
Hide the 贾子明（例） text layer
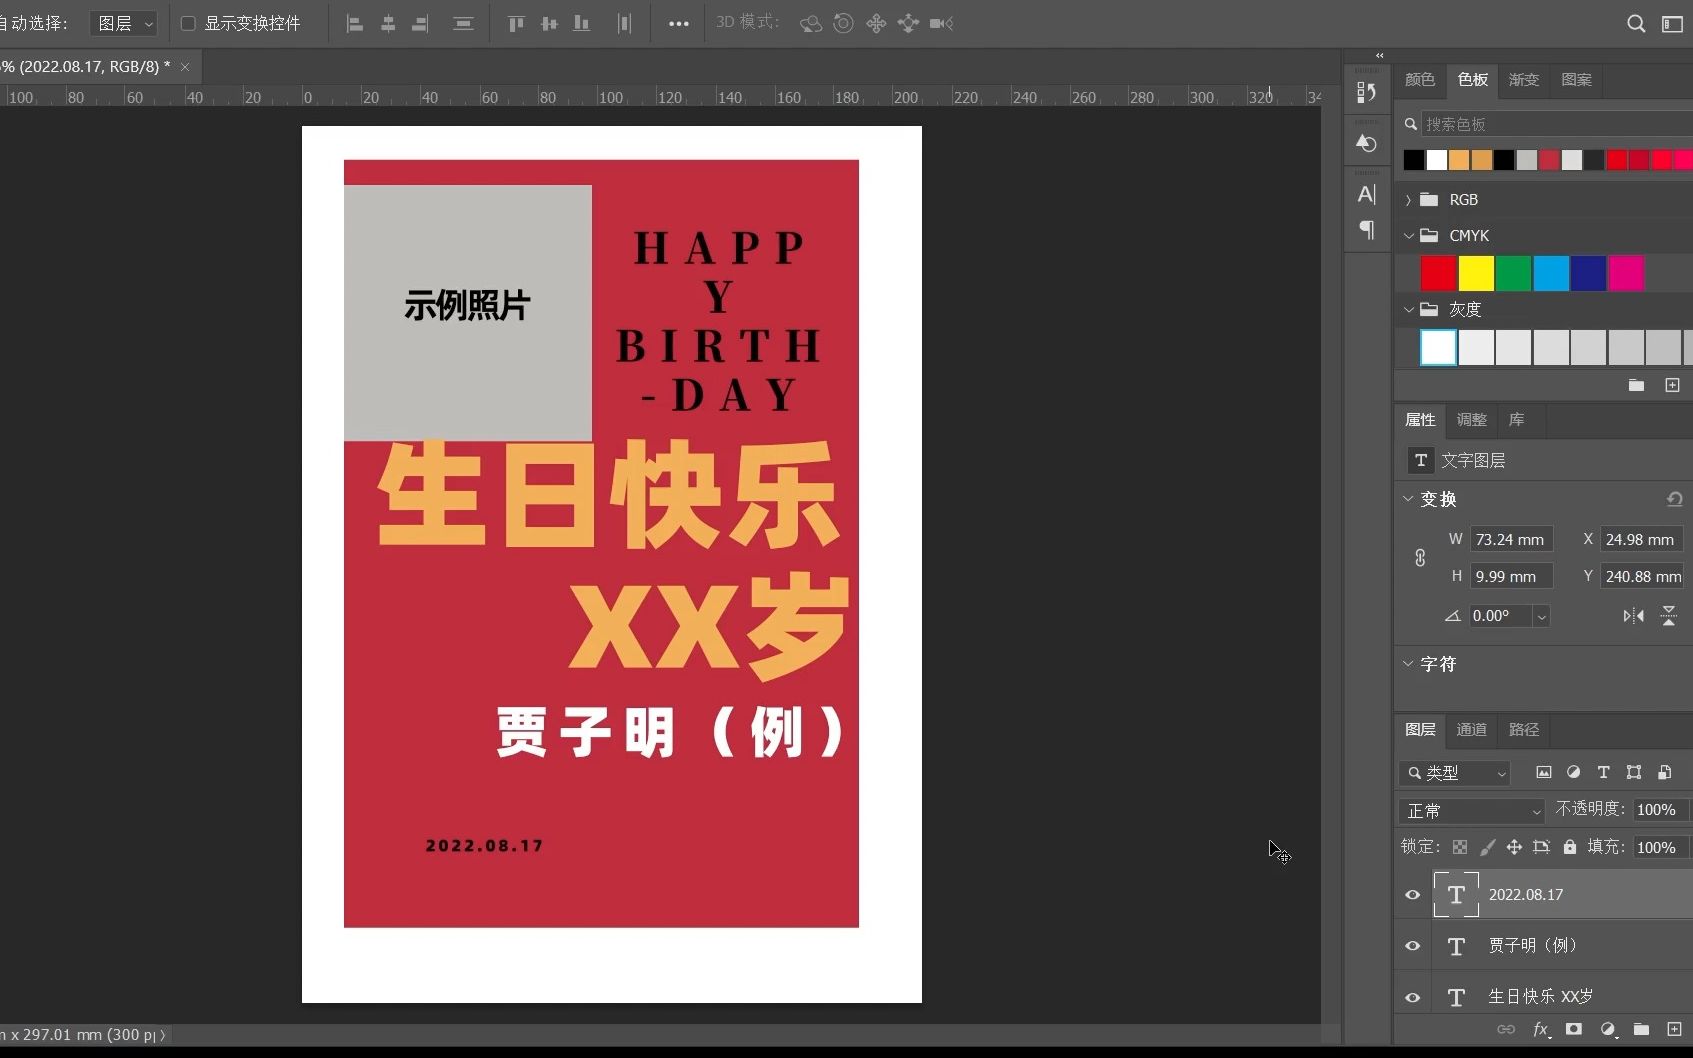point(1412,946)
